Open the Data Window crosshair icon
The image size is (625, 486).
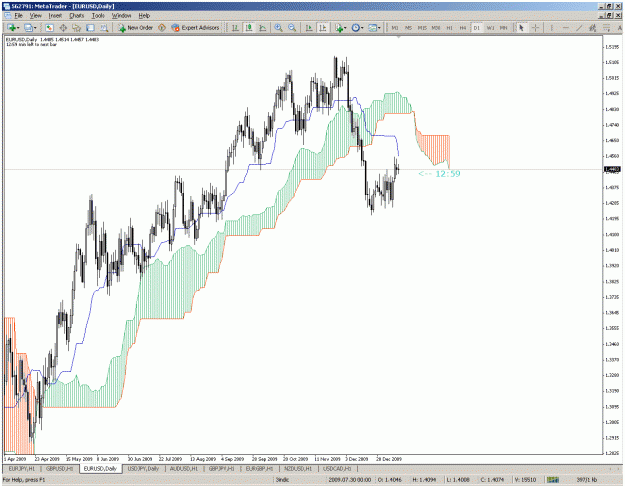tap(63, 28)
